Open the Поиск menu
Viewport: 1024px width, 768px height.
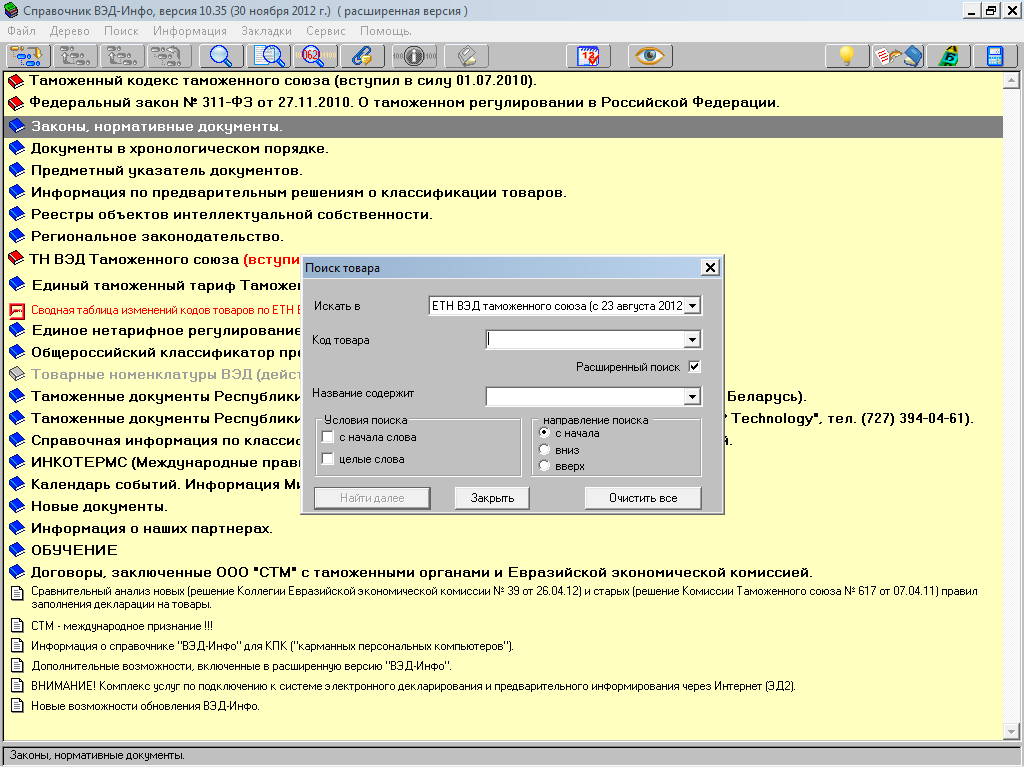[121, 31]
